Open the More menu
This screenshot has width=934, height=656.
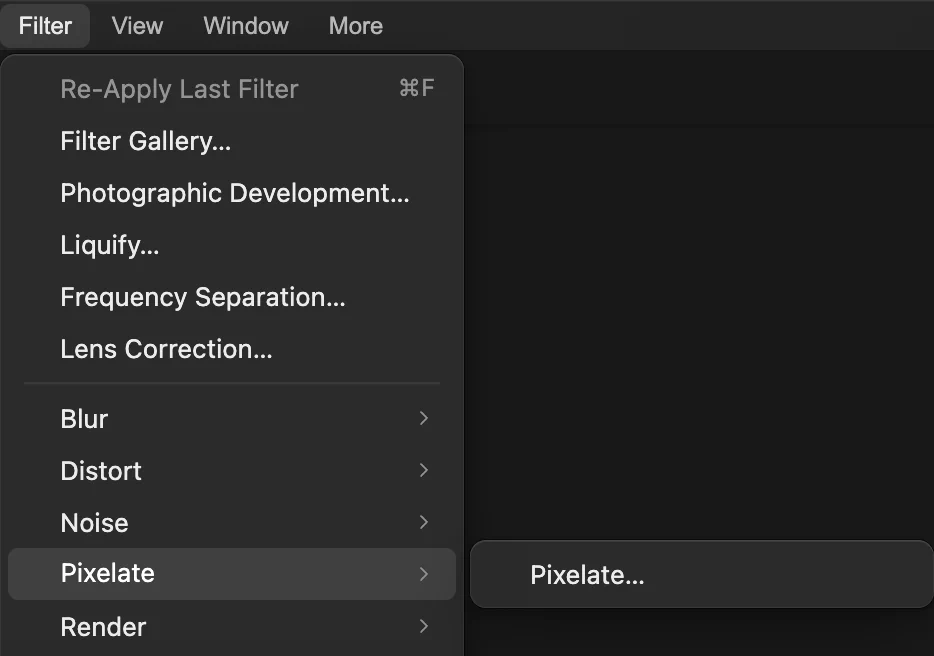tap(356, 26)
